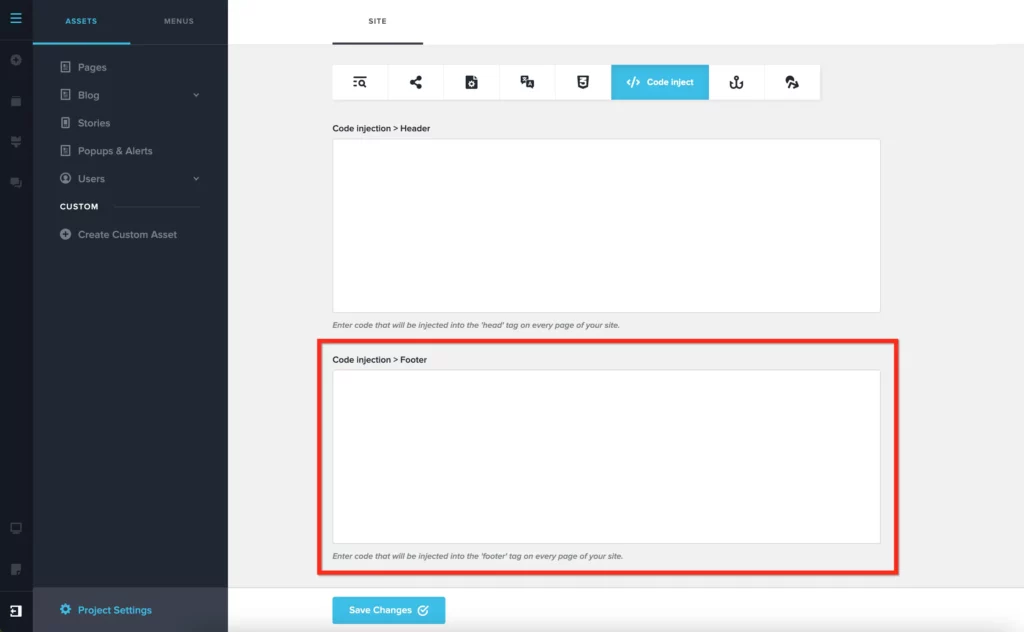Image resolution: width=1024 pixels, height=632 pixels.
Task: Open the file settings gear tab icon
Action: (472, 83)
